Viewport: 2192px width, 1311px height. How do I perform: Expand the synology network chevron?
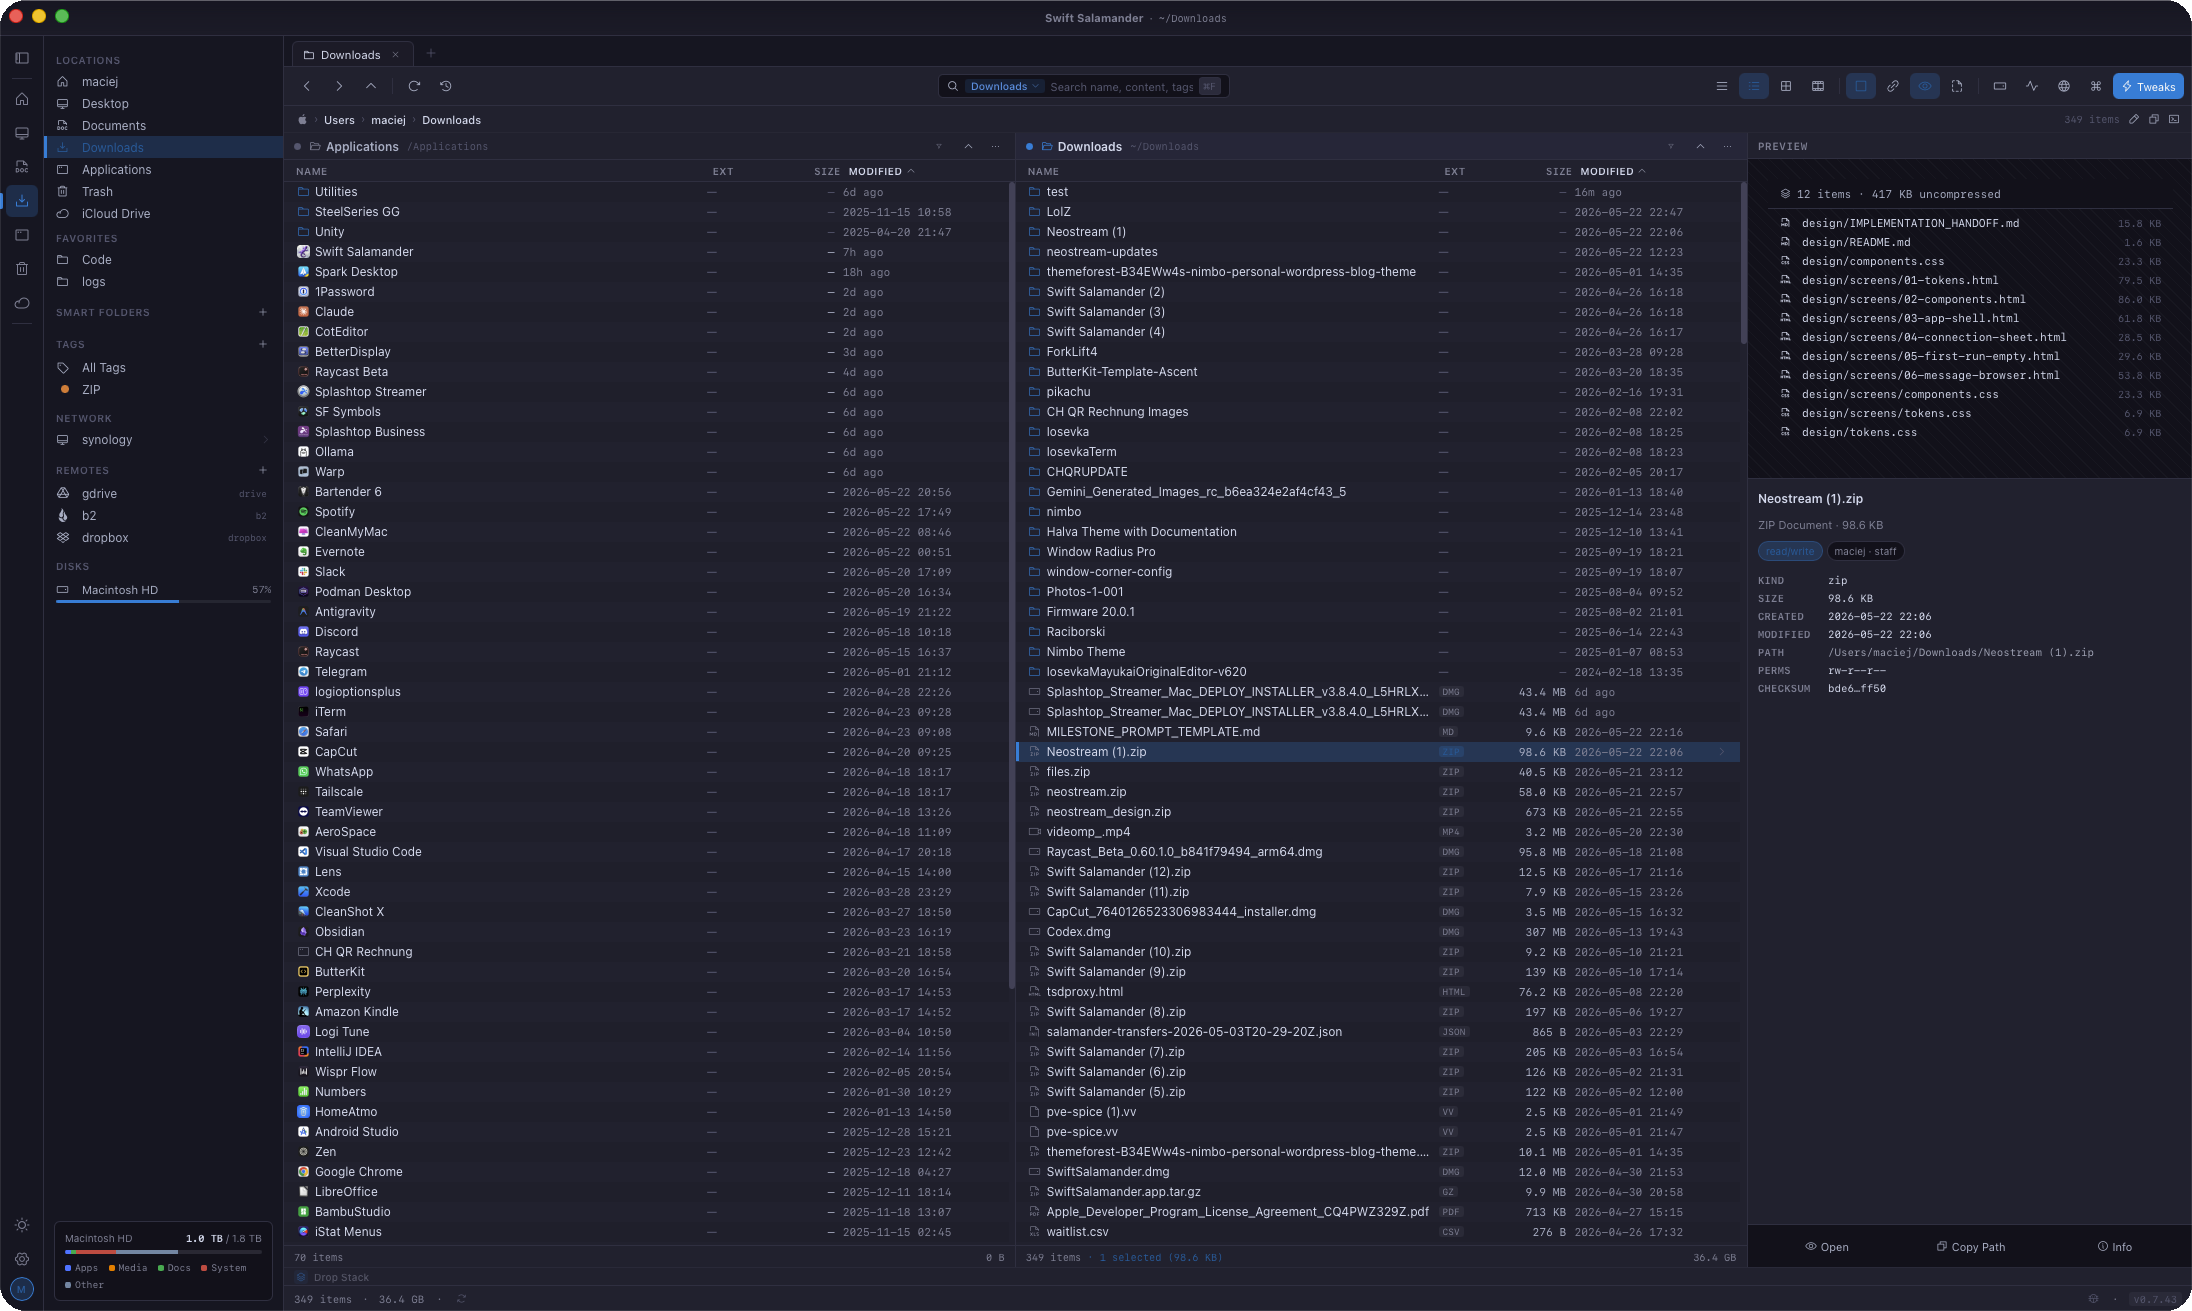[x=266, y=440]
